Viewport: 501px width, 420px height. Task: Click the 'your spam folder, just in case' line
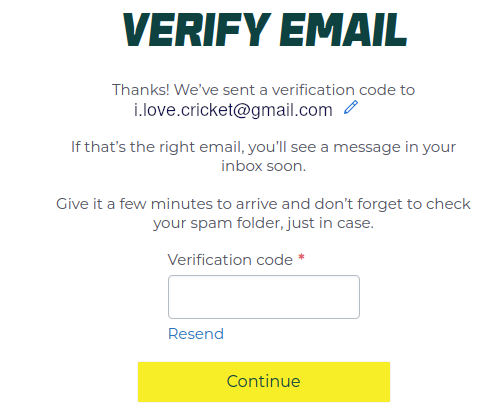coord(263,223)
